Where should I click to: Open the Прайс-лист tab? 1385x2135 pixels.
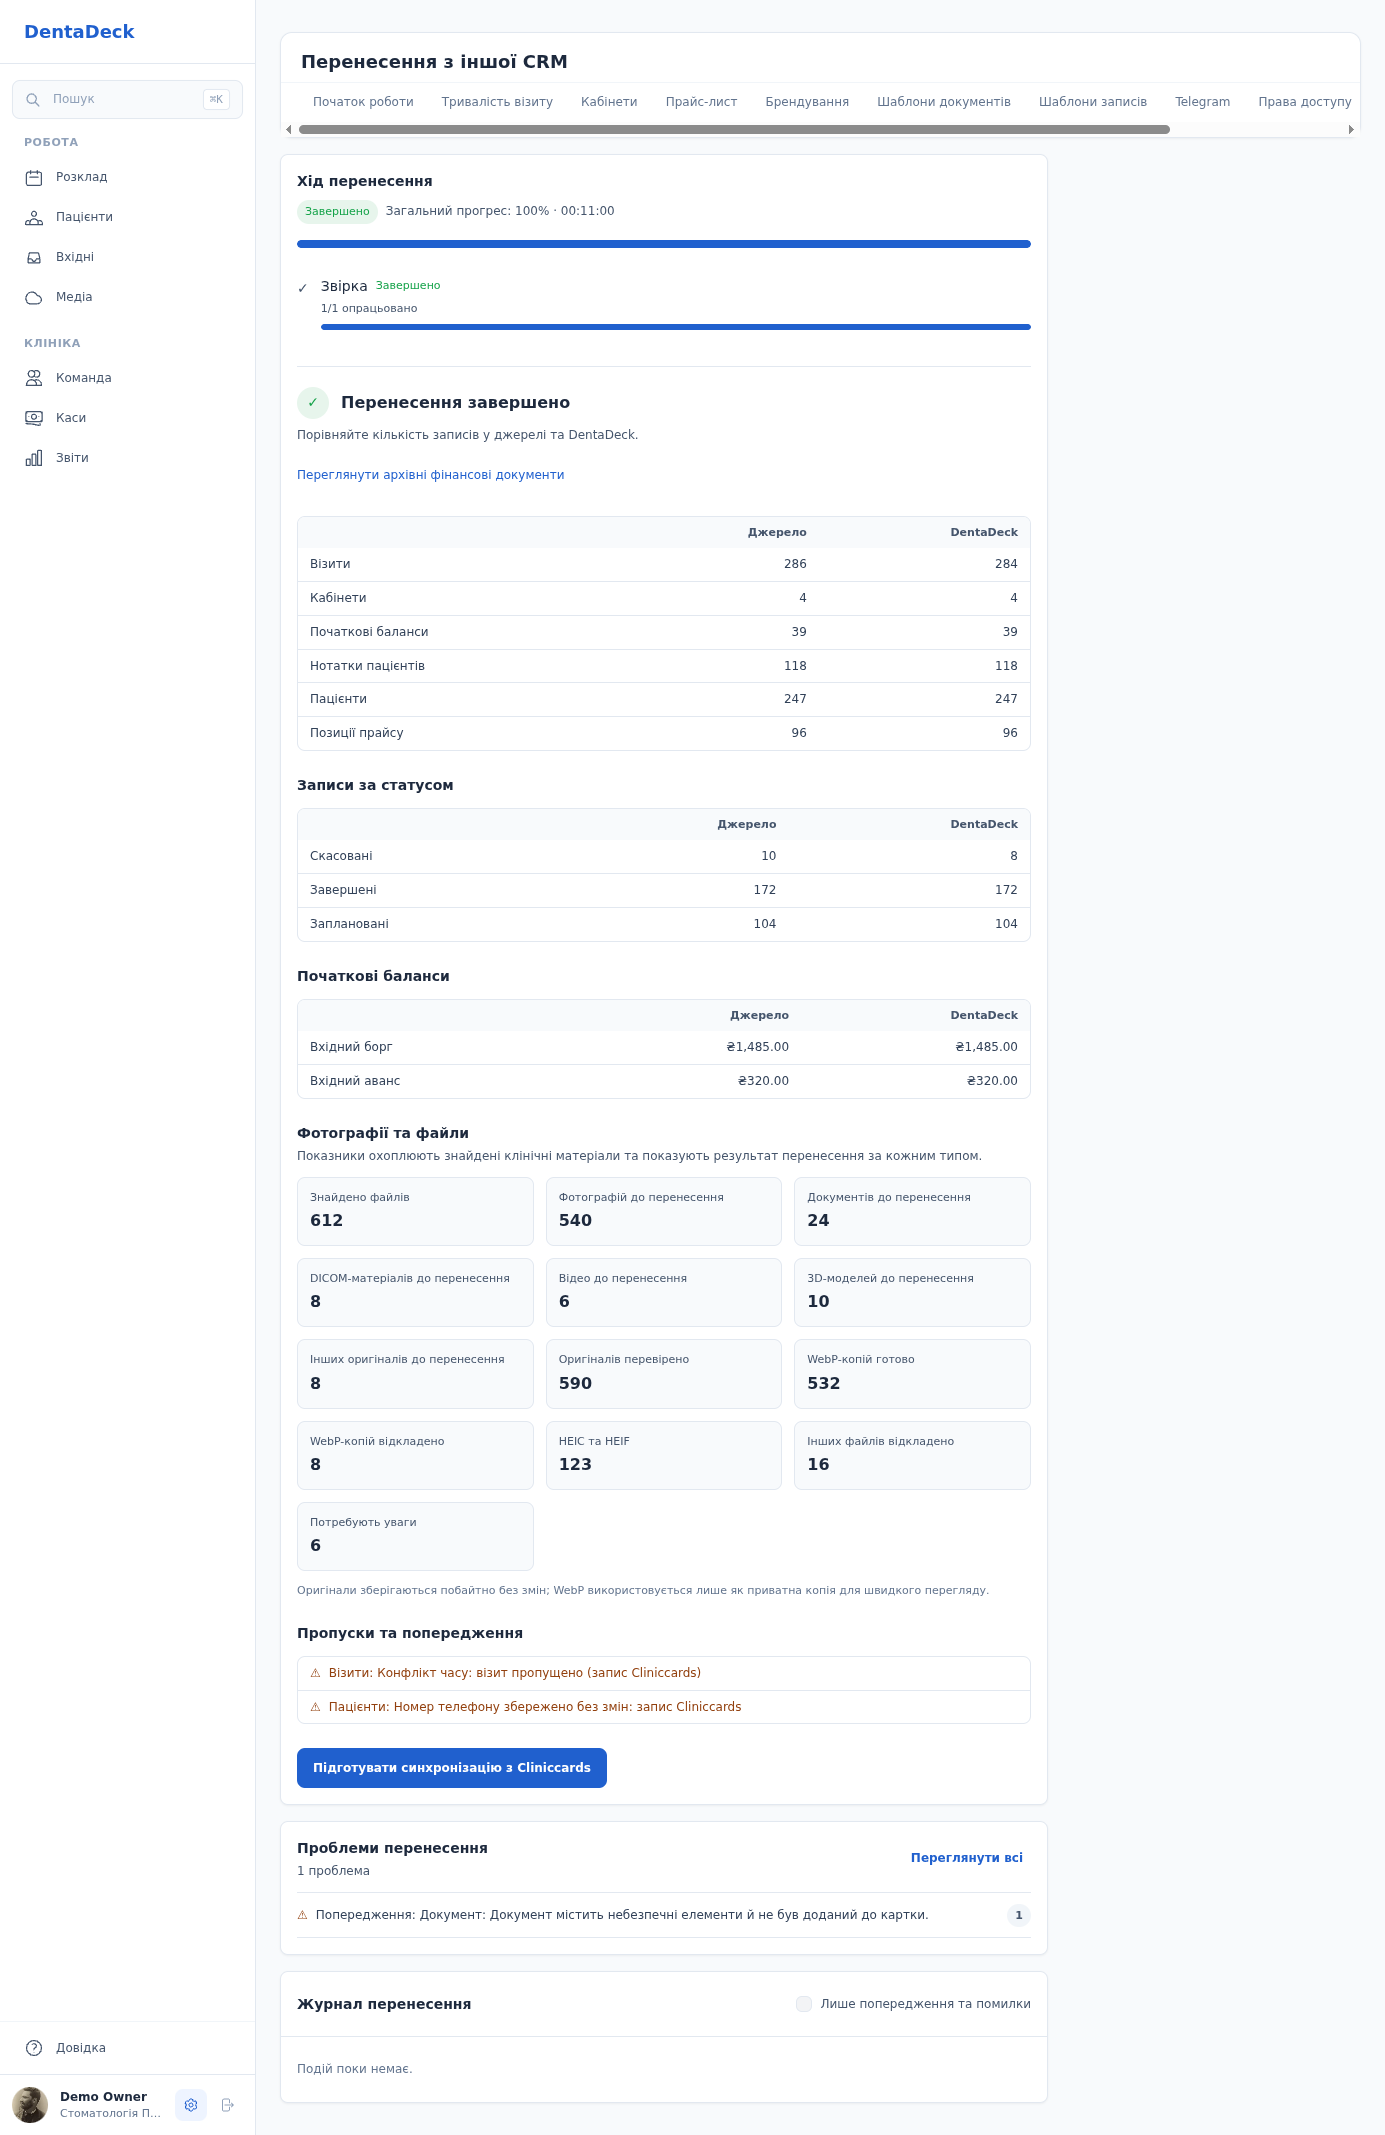click(701, 102)
